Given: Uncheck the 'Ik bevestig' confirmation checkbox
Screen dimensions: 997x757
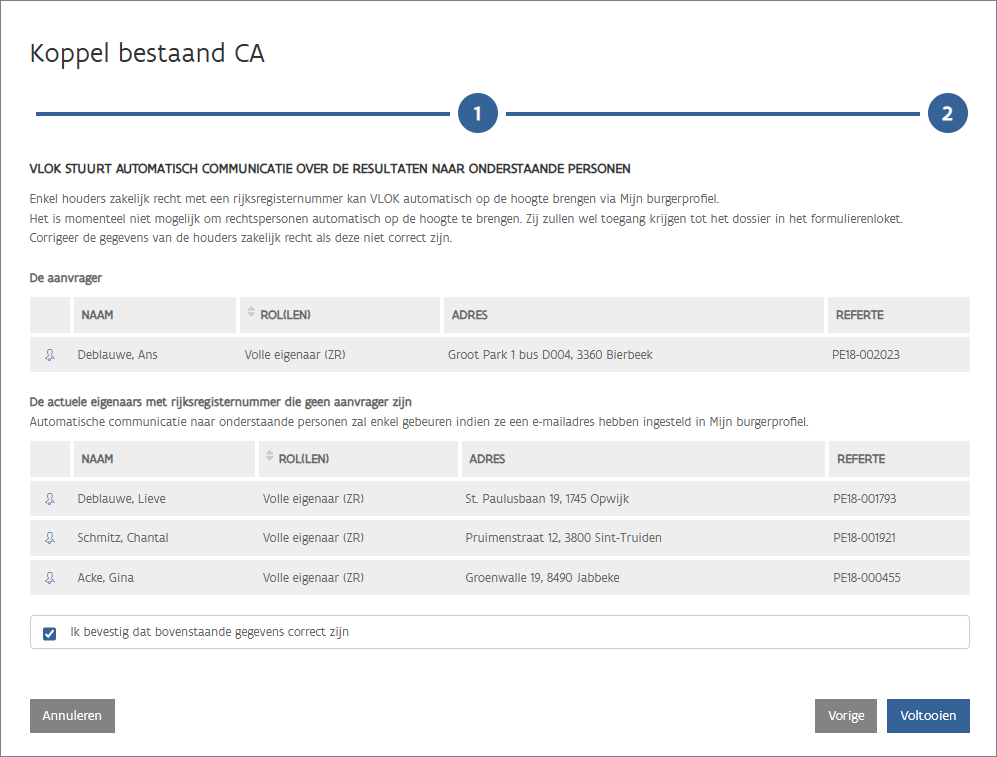Looking at the screenshot, I should tap(50, 633).
